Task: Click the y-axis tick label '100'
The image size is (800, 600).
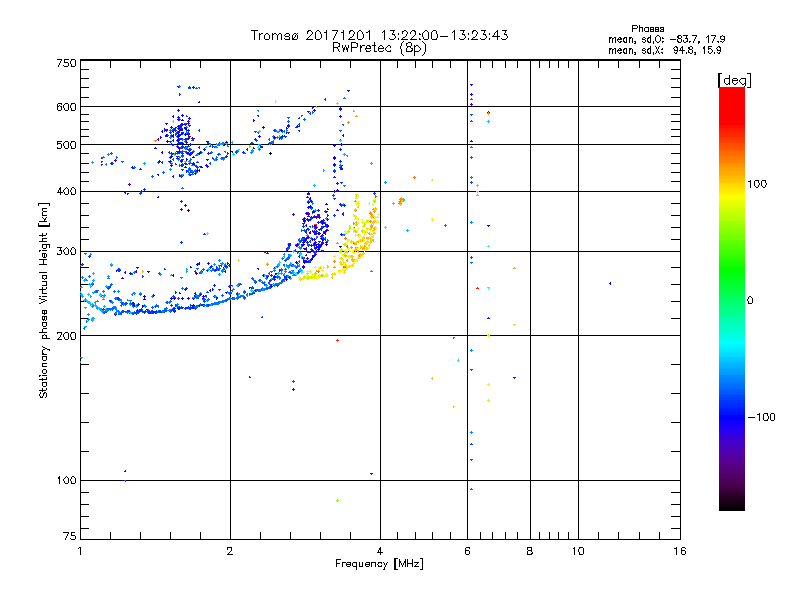Action: (66, 480)
